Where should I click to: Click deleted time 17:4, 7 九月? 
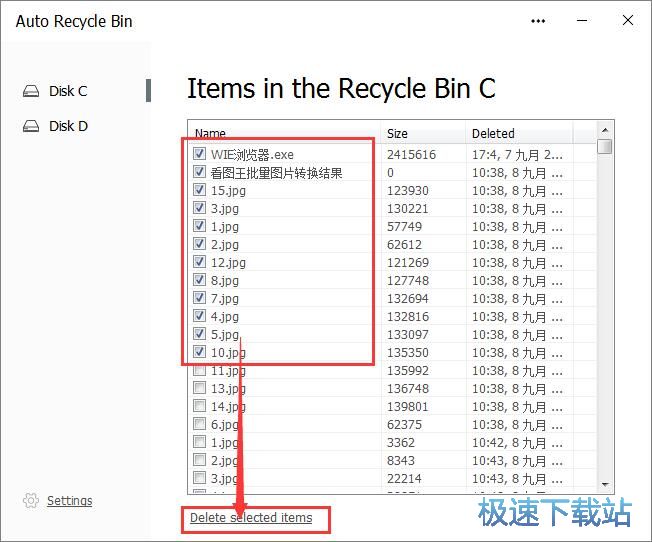pos(517,155)
